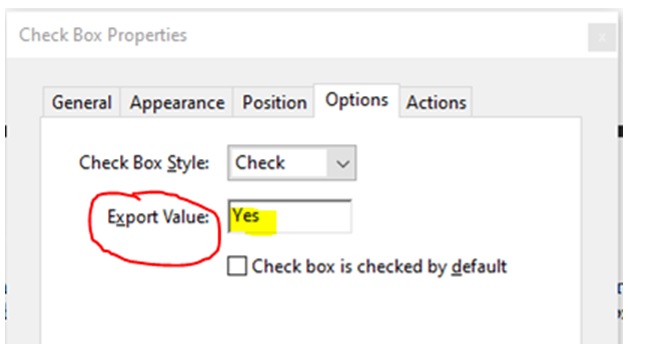Click the Check Box Properties title text

click(103, 35)
